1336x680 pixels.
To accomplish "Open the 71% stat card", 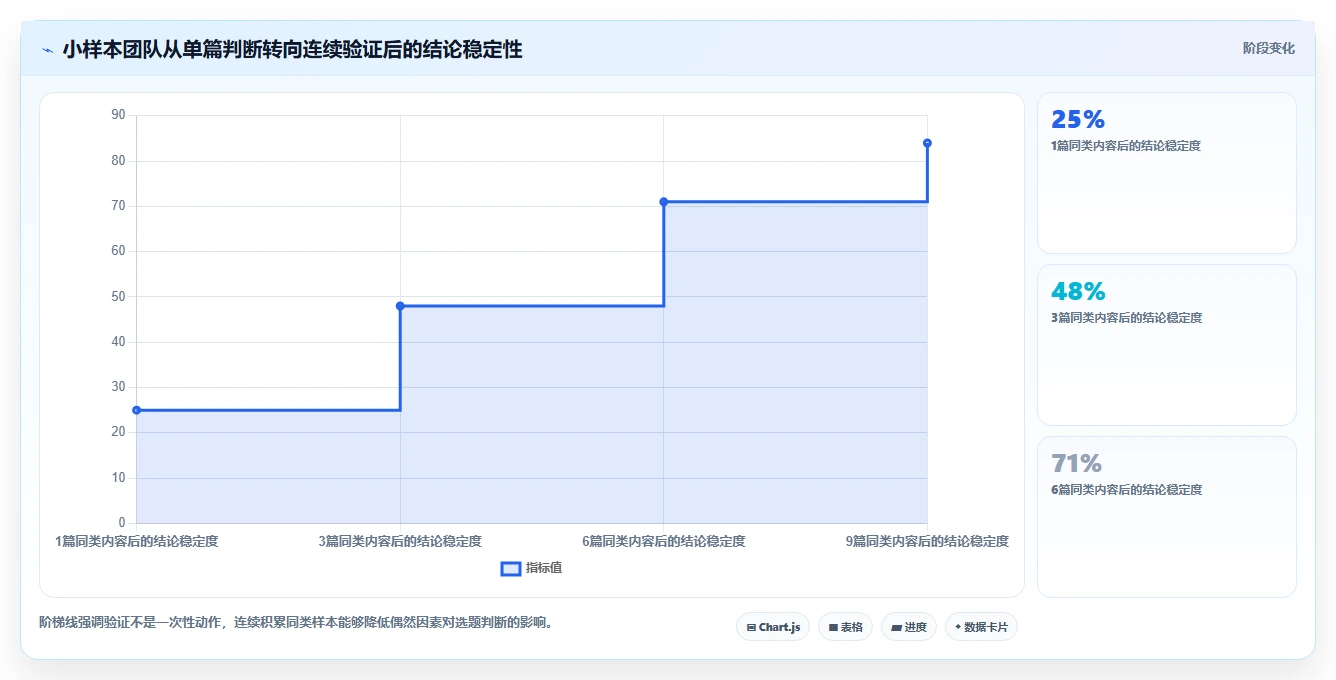I will (1166, 517).
